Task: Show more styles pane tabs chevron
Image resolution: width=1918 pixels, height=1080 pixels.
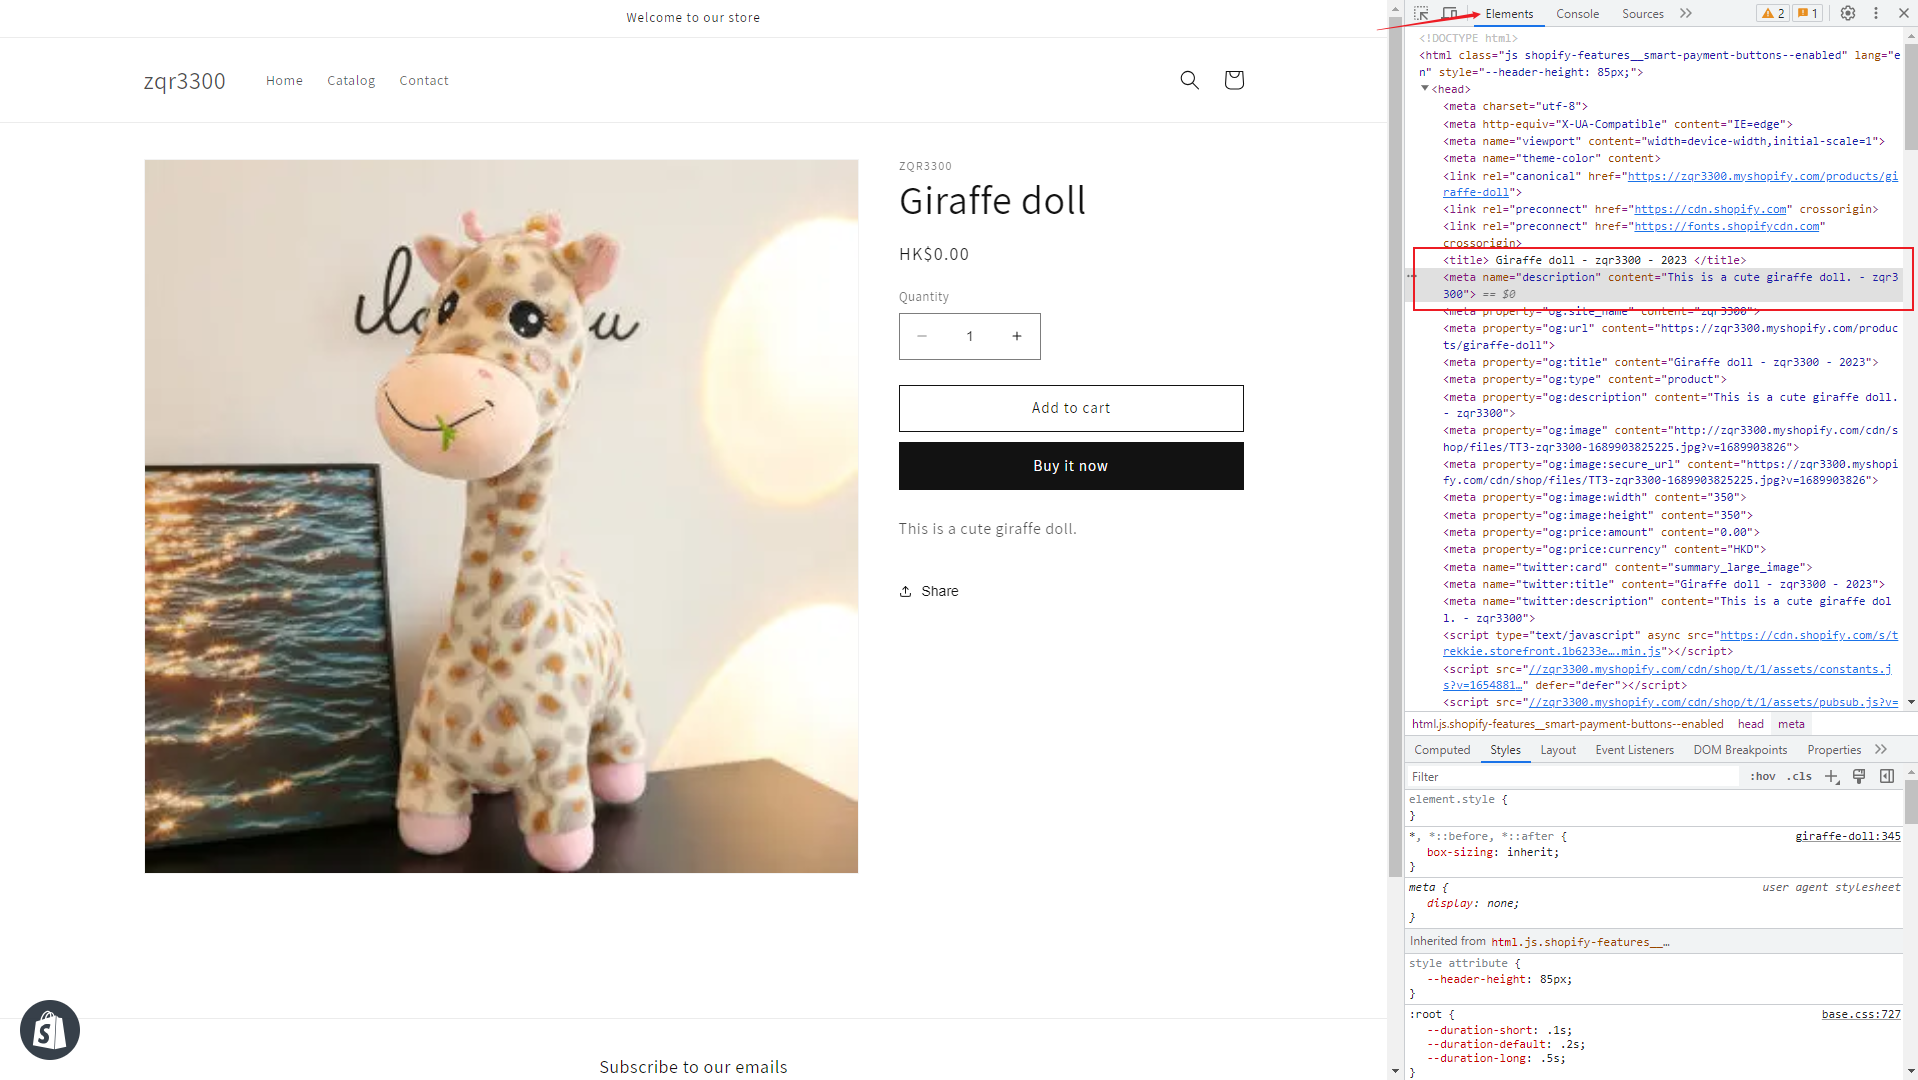Action: [x=1881, y=750]
